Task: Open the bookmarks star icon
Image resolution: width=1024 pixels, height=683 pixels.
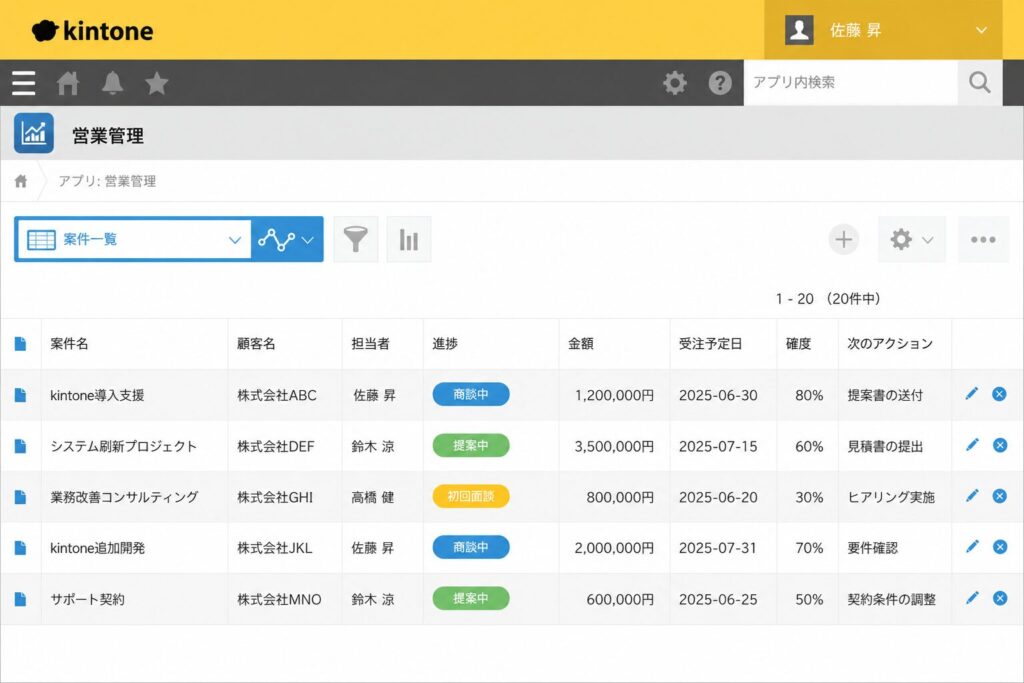Action: [x=157, y=83]
